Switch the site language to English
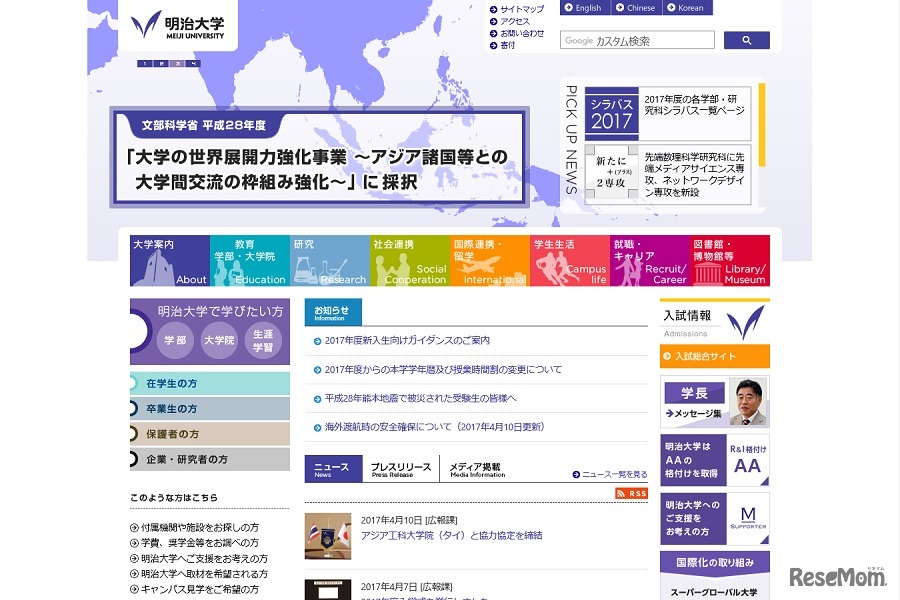900x600 pixels. click(586, 8)
